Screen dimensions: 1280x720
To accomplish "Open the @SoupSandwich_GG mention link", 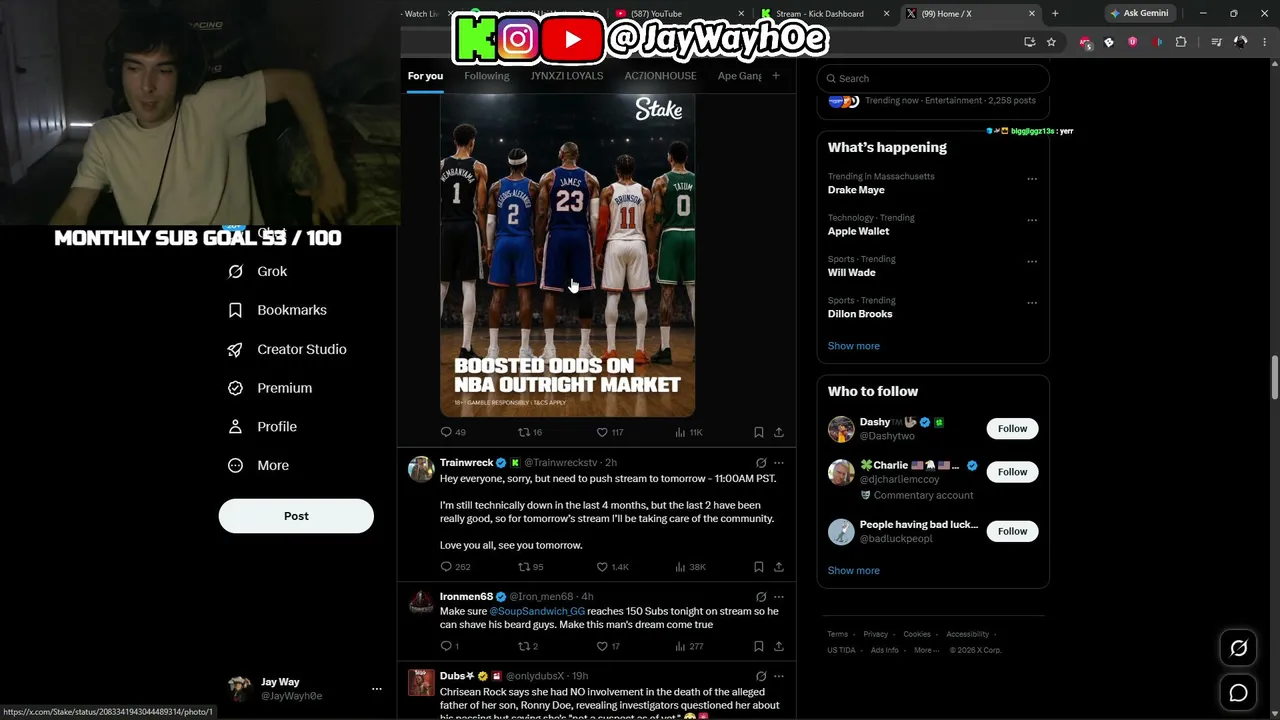I will pos(537,611).
